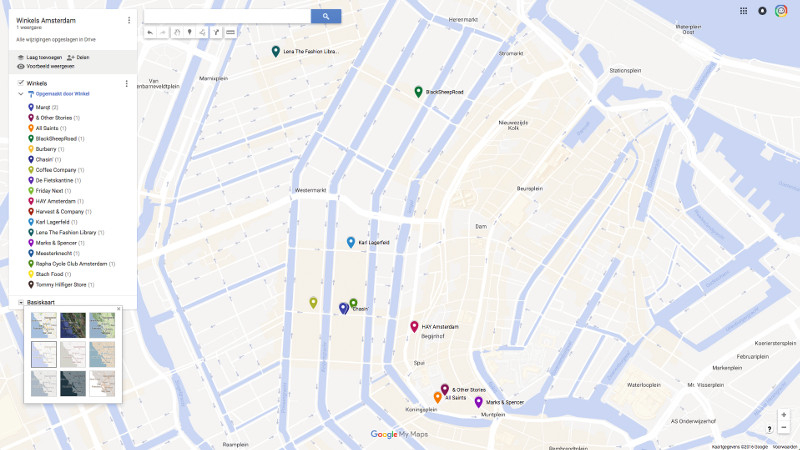Select the hand pan tool
Screen dimensions: 800x450
(177, 33)
